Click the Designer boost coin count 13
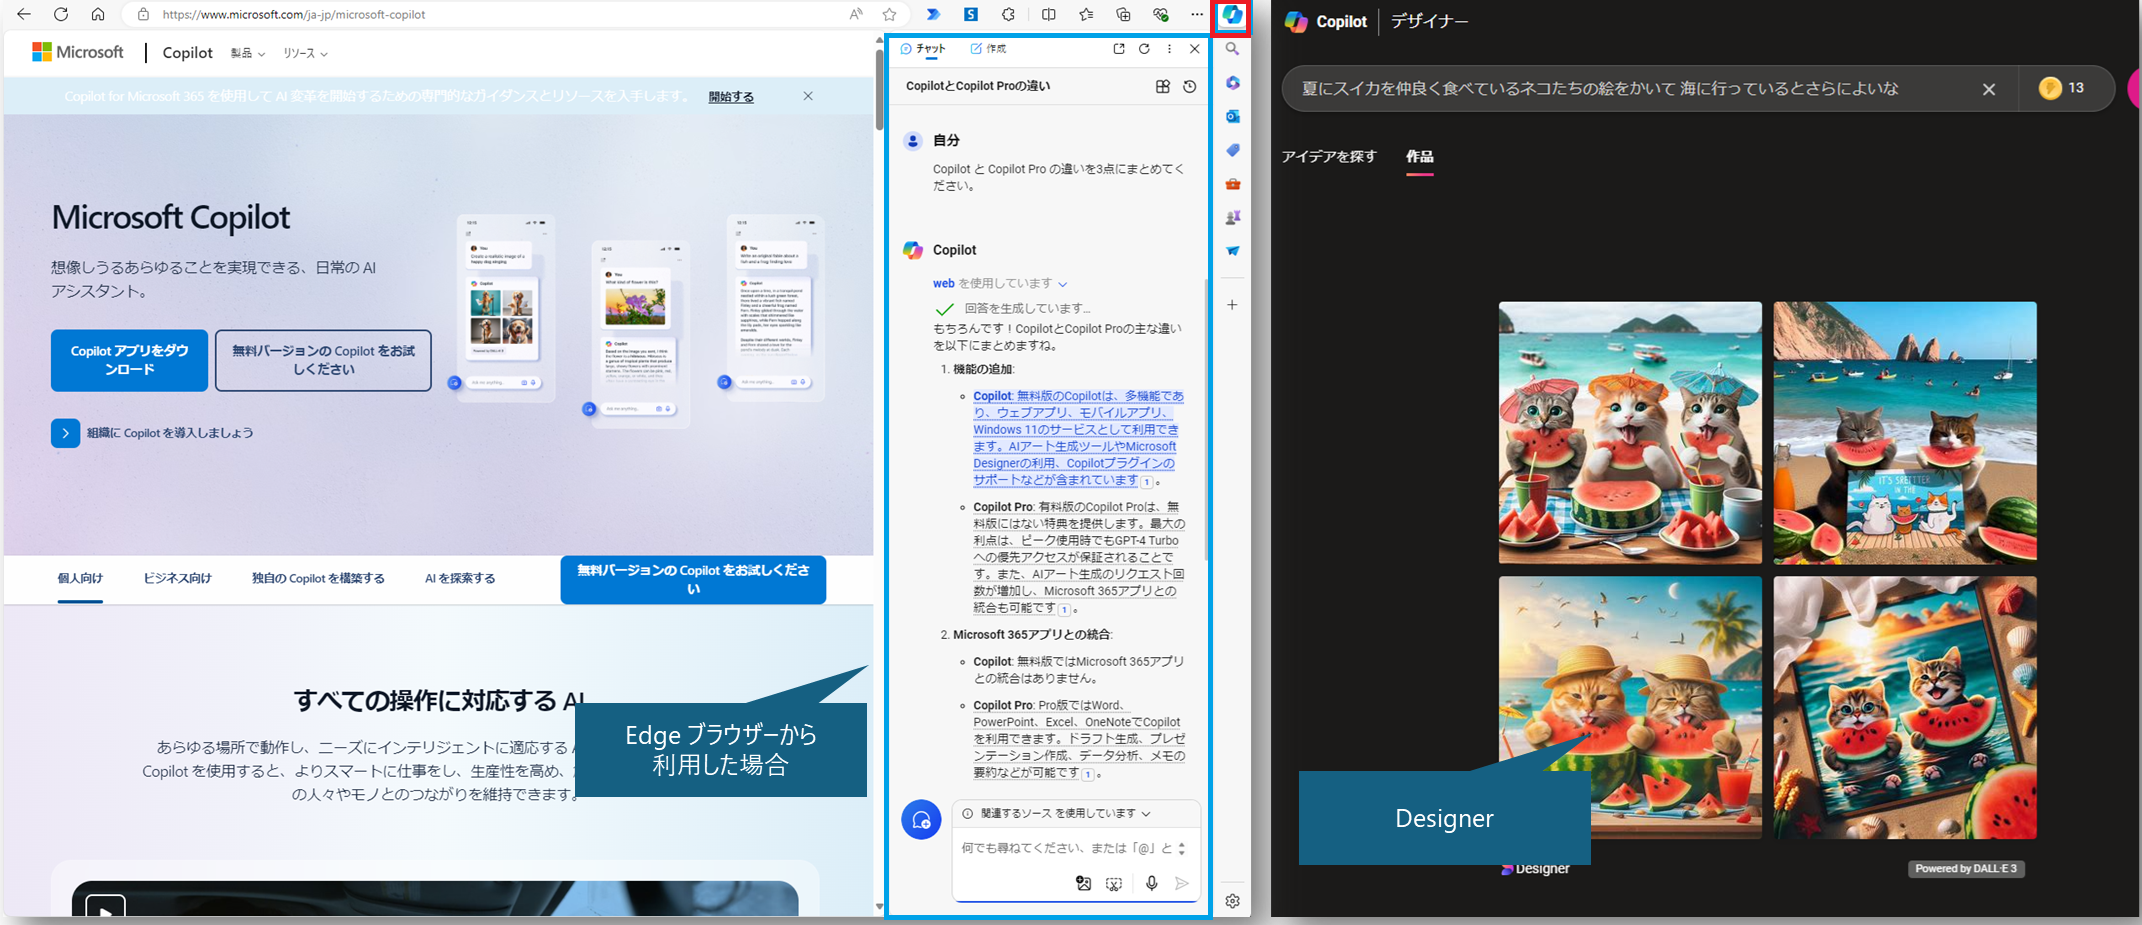 (2064, 88)
